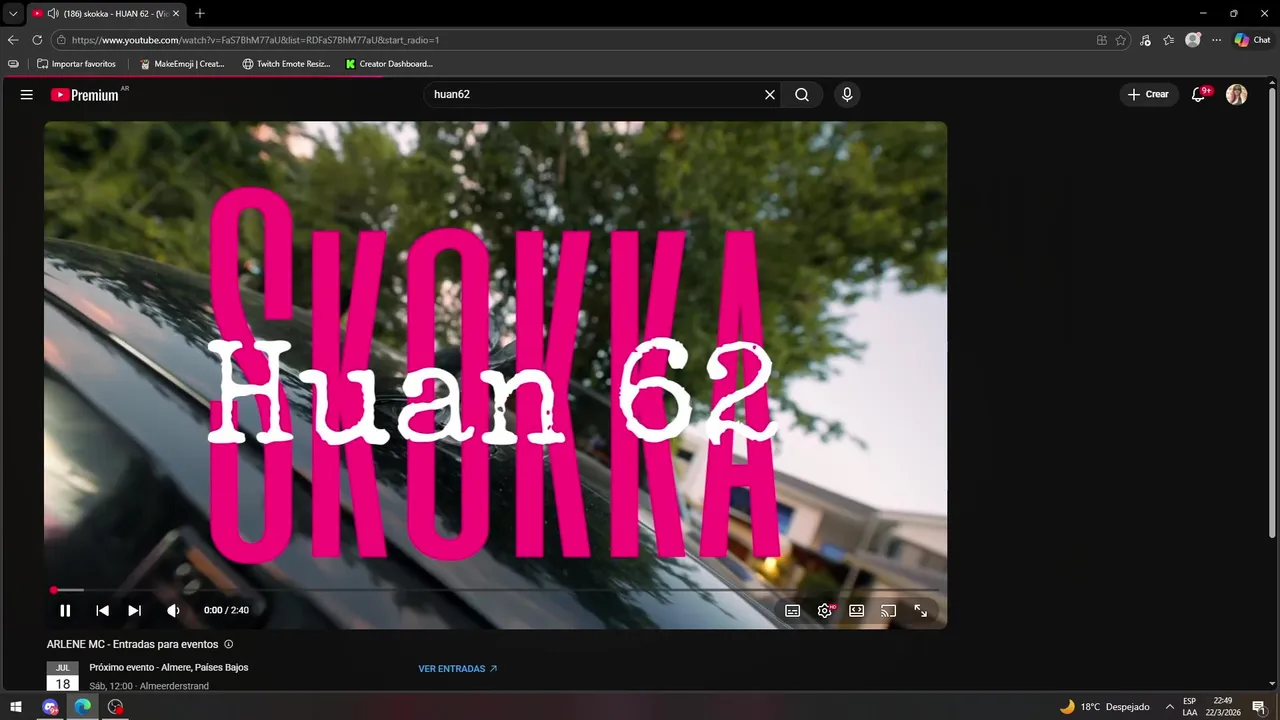This screenshot has height=720, width=1280.
Task: Select the Próximo evento - Almere, Países Bajos text
Action: click(x=169, y=667)
